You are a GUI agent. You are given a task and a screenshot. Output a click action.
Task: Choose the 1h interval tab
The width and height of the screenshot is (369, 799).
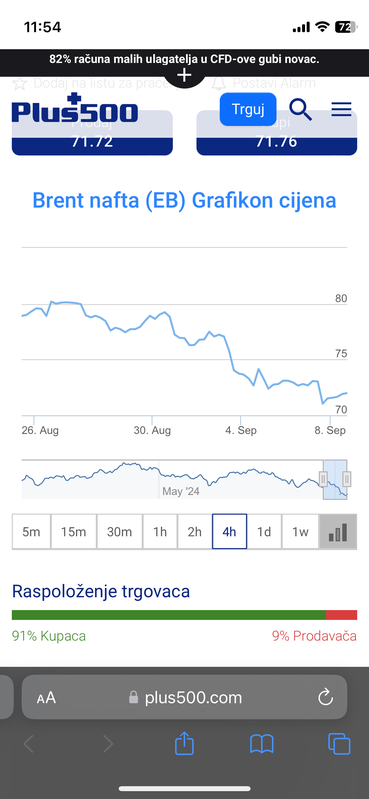pos(160,531)
